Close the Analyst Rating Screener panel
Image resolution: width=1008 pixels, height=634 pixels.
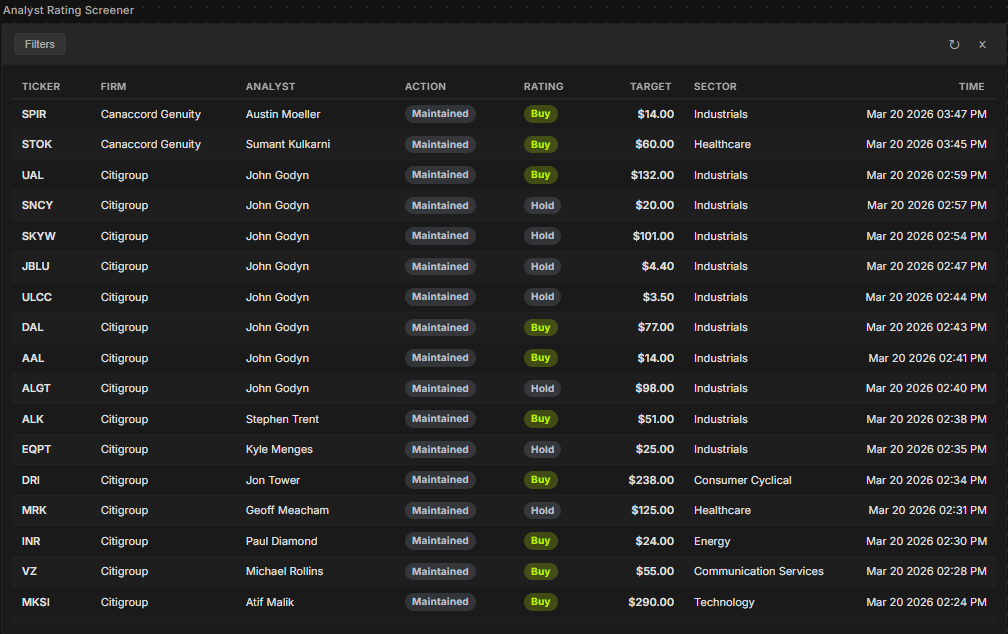pos(982,45)
